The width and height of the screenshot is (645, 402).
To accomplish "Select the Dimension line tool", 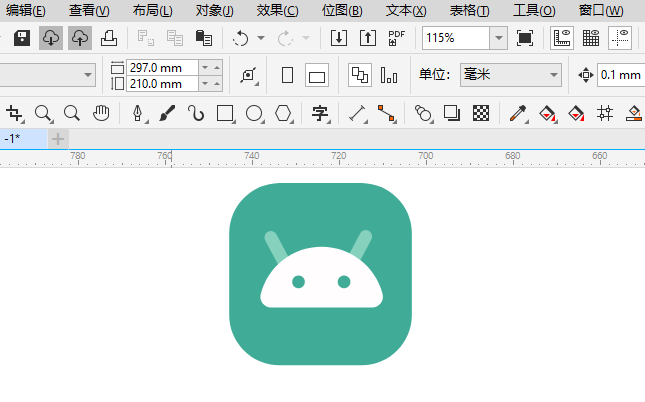I will [x=357, y=113].
